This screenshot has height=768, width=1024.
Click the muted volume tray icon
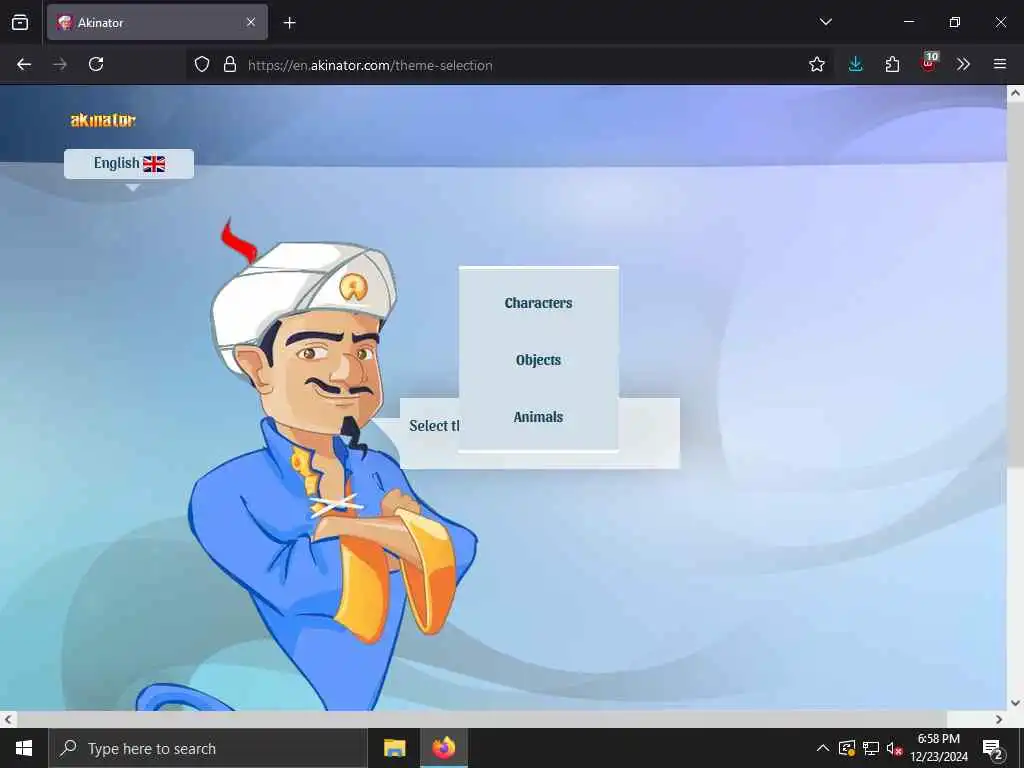coord(894,748)
